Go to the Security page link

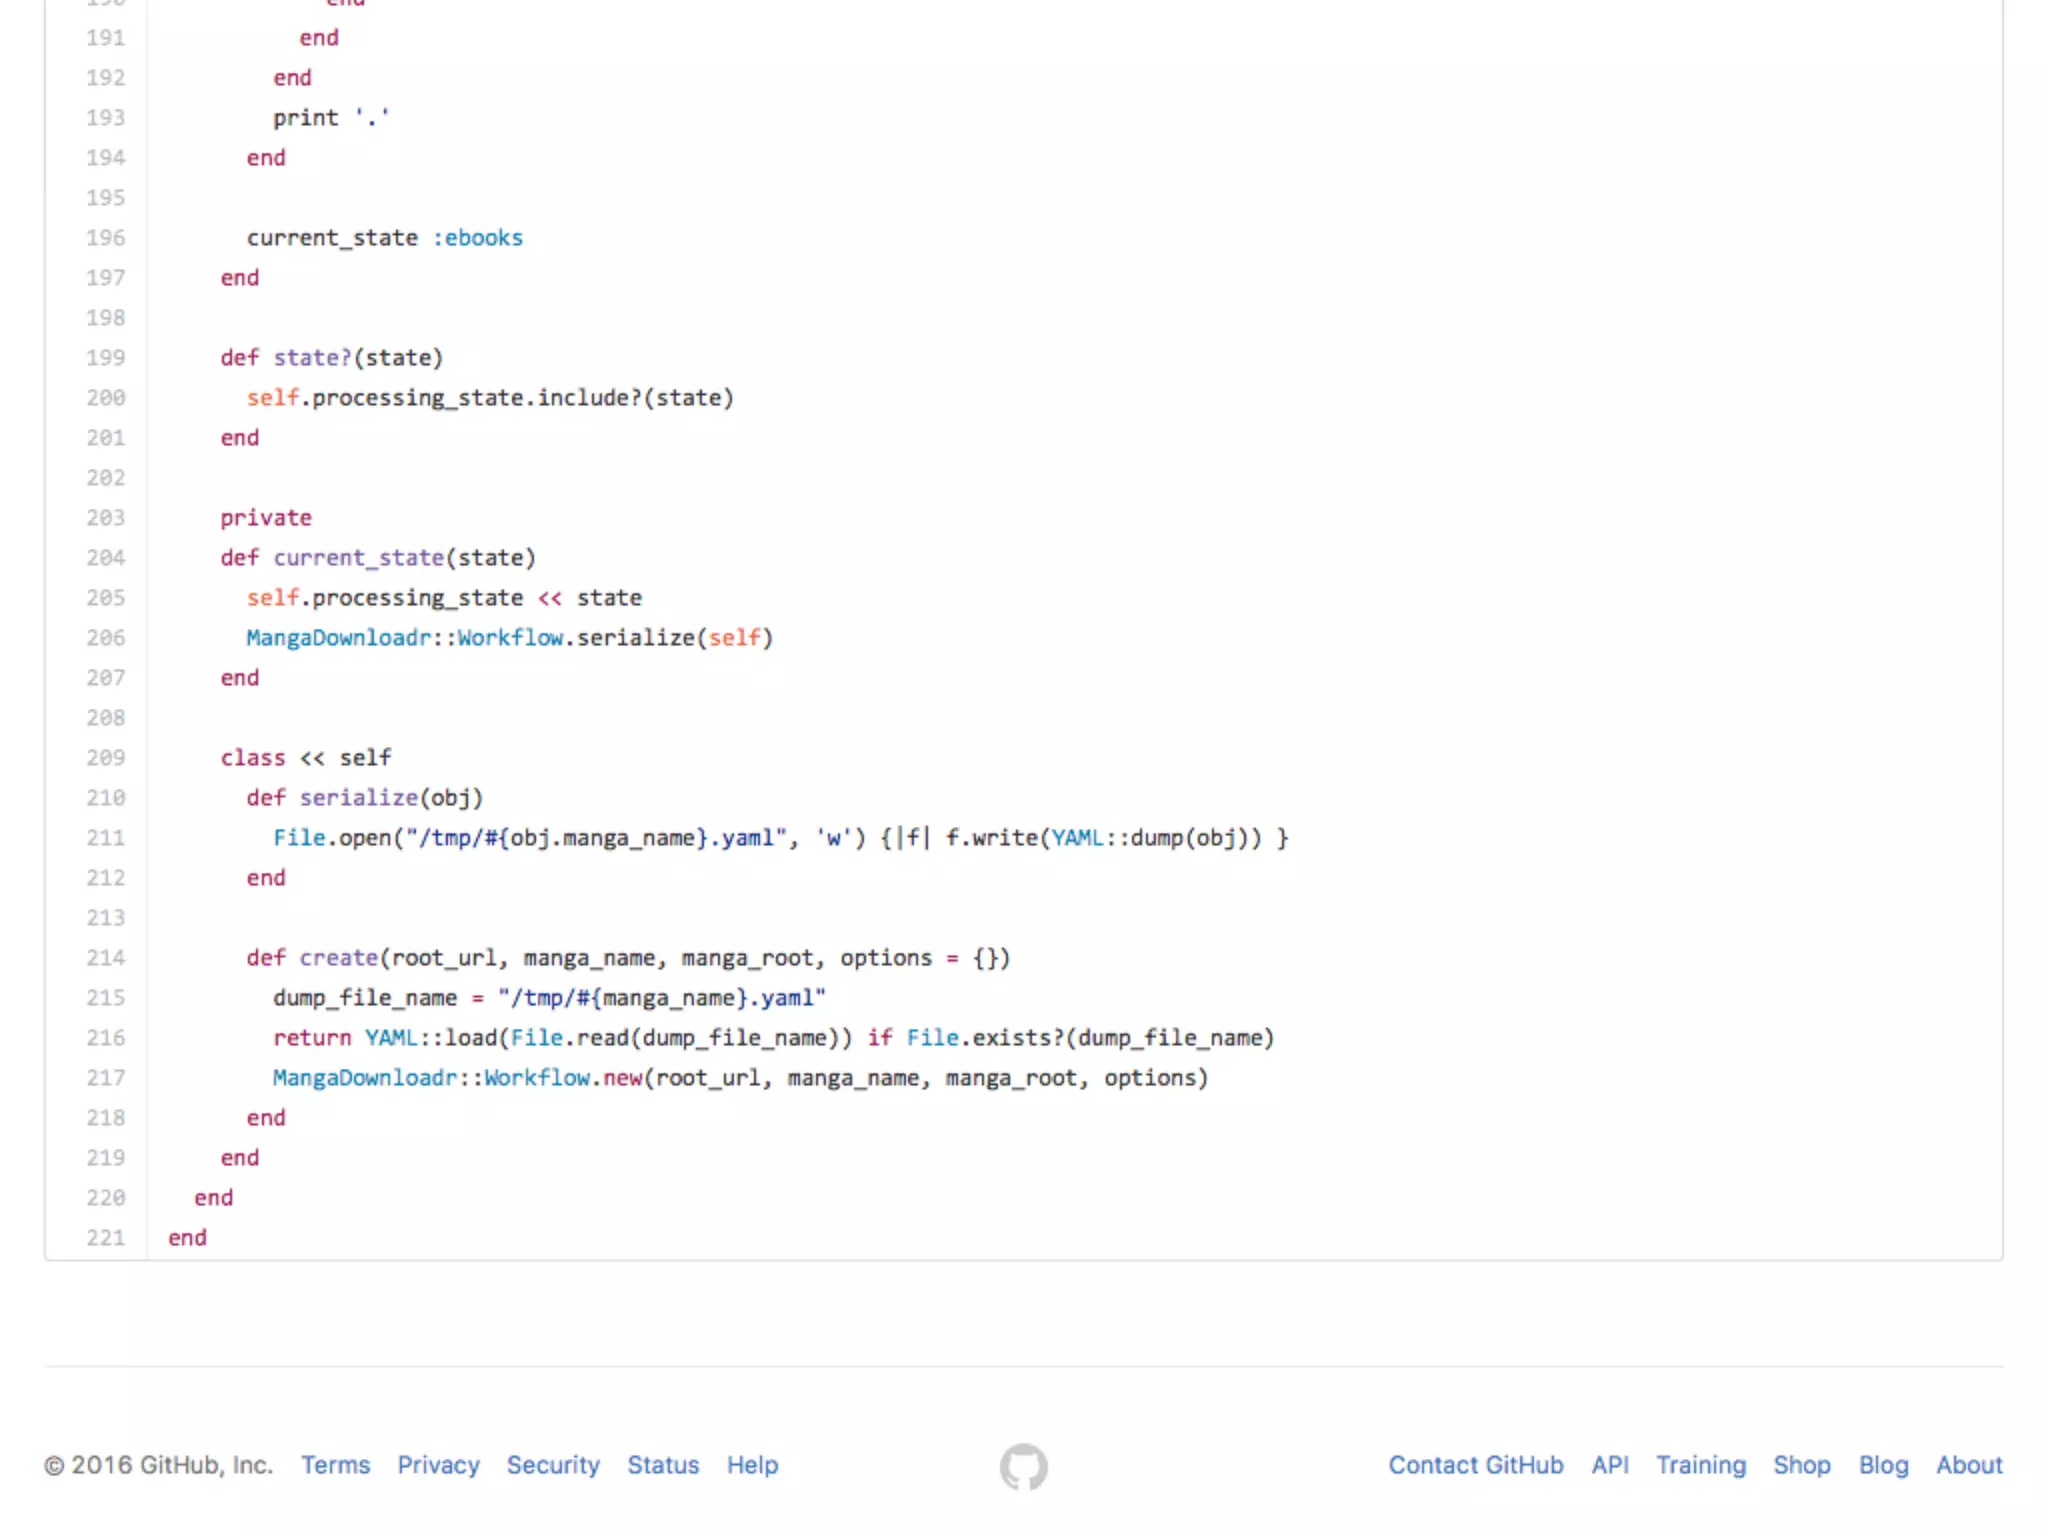[x=552, y=1465]
